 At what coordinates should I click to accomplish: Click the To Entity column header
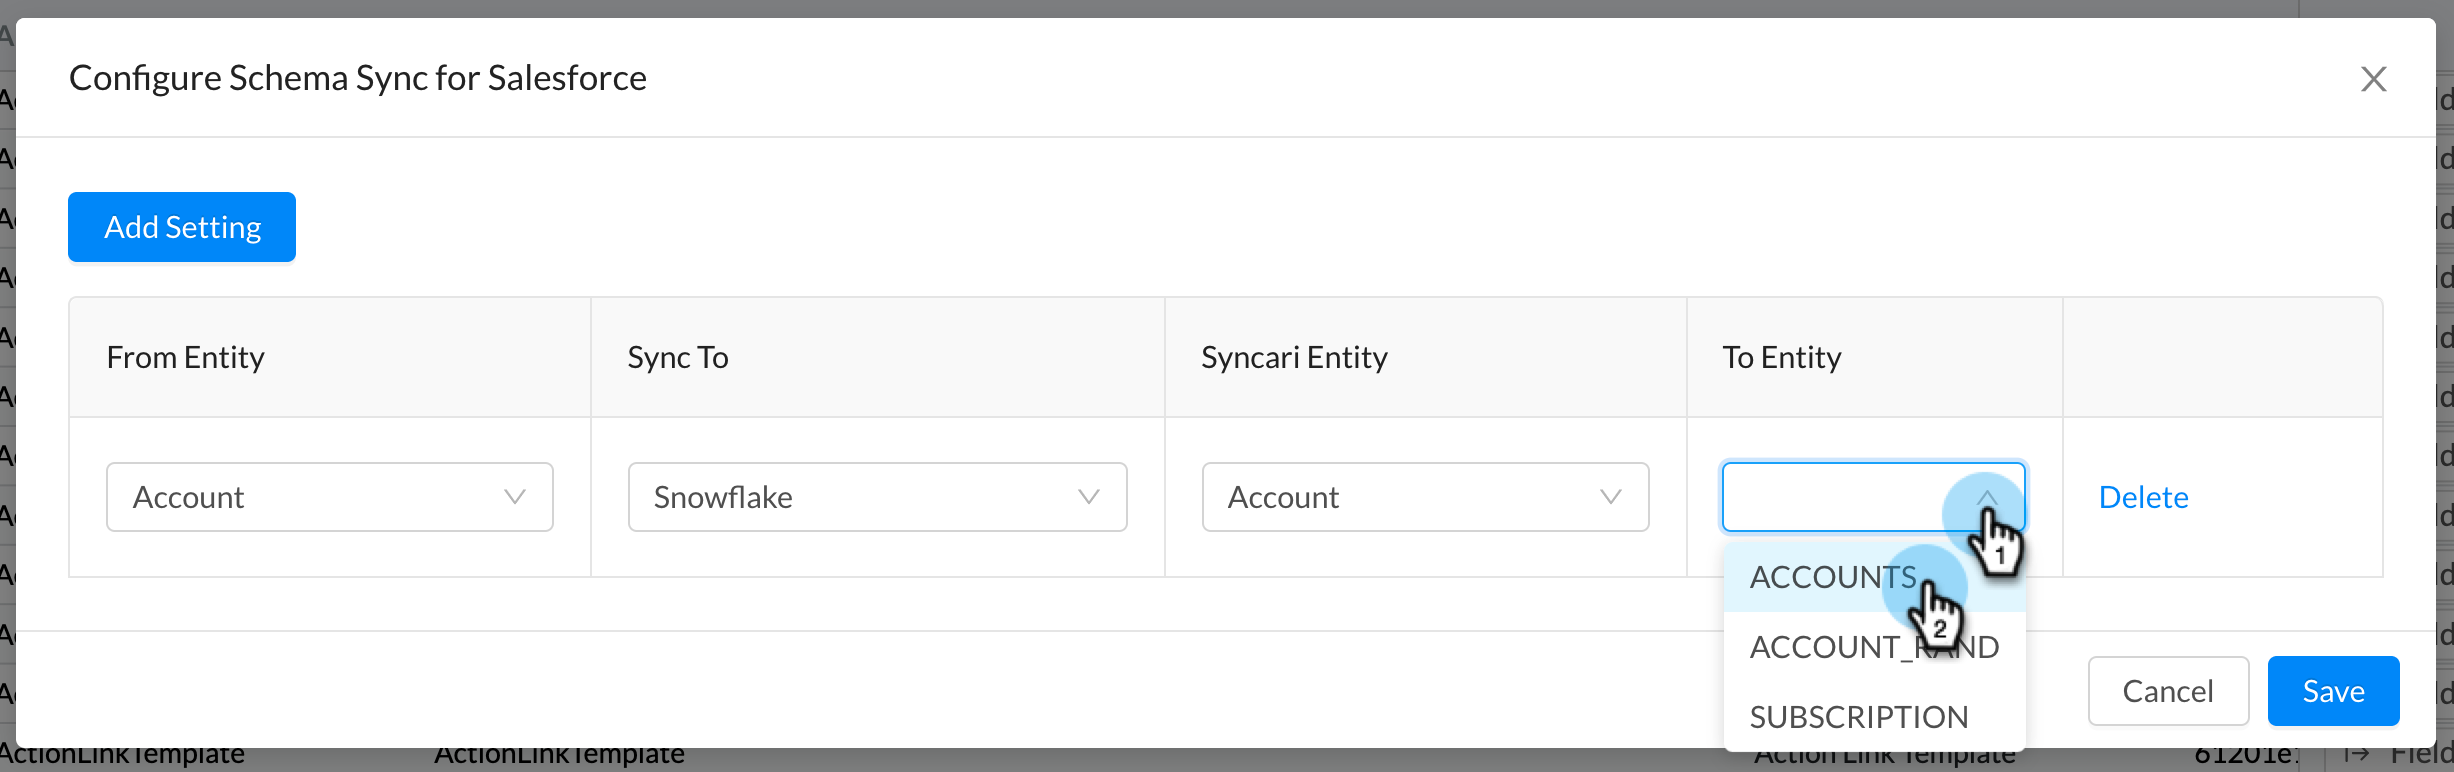pyautogui.click(x=1782, y=357)
